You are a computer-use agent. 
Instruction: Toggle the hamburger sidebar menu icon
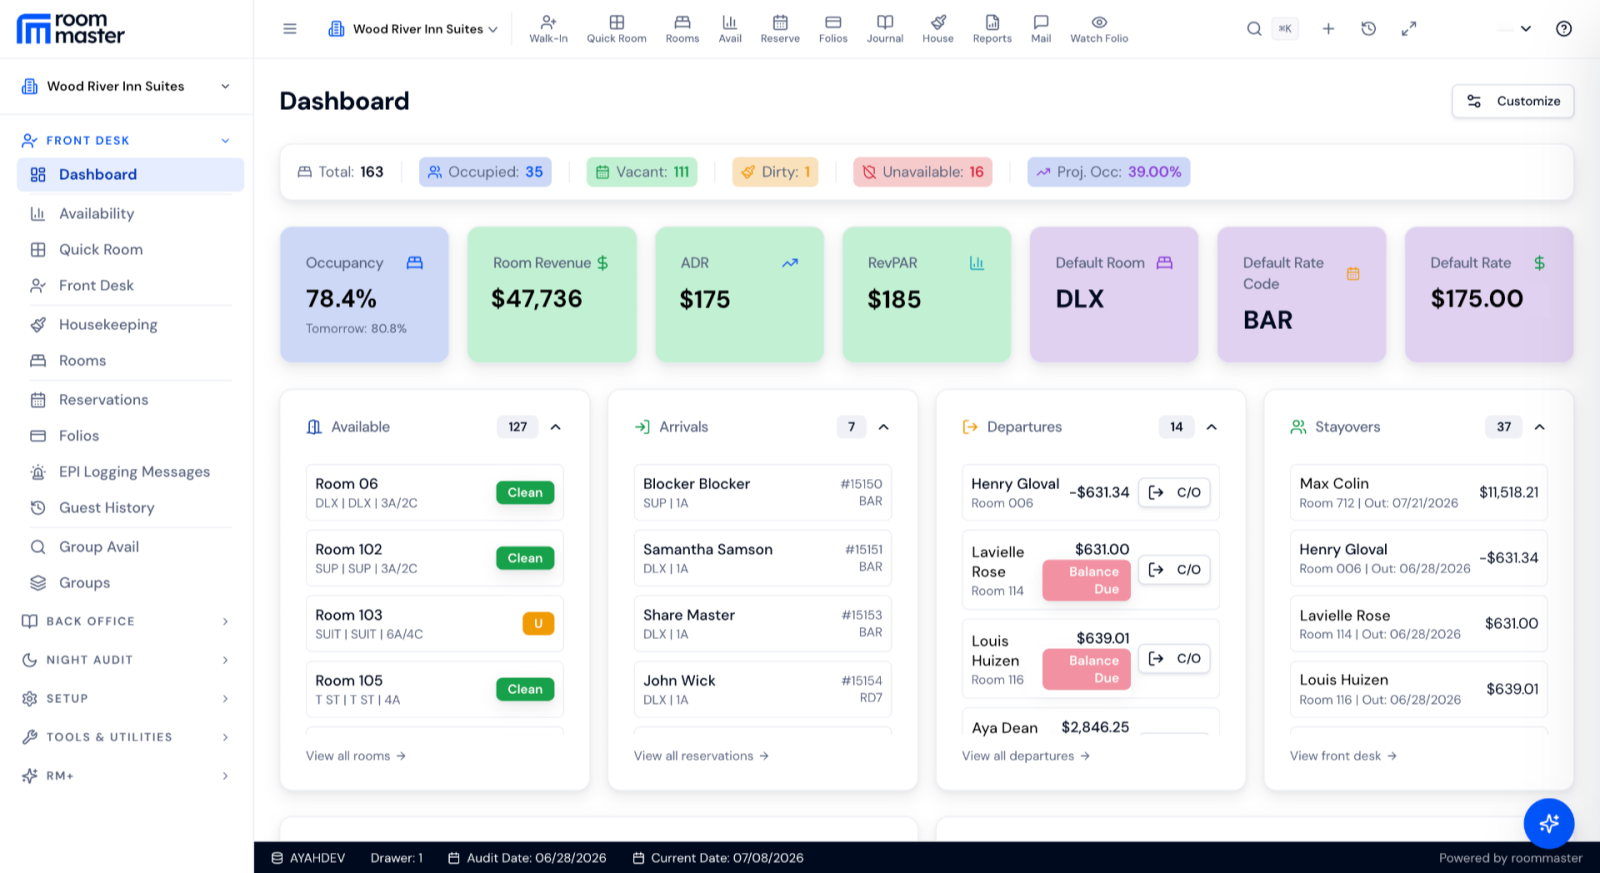pos(290,29)
